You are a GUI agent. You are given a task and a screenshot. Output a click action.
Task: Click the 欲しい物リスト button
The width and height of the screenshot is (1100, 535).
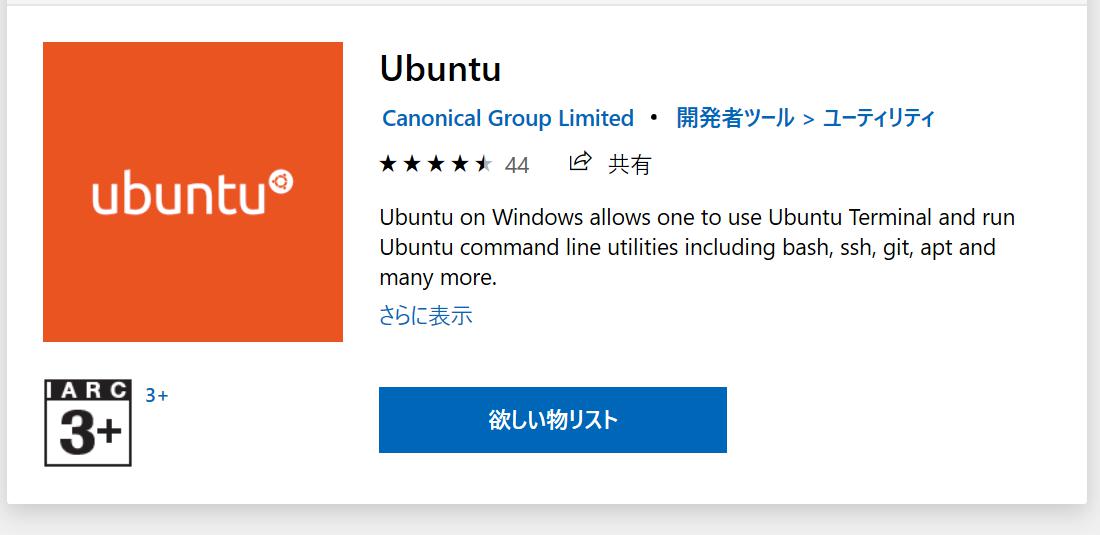(553, 420)
